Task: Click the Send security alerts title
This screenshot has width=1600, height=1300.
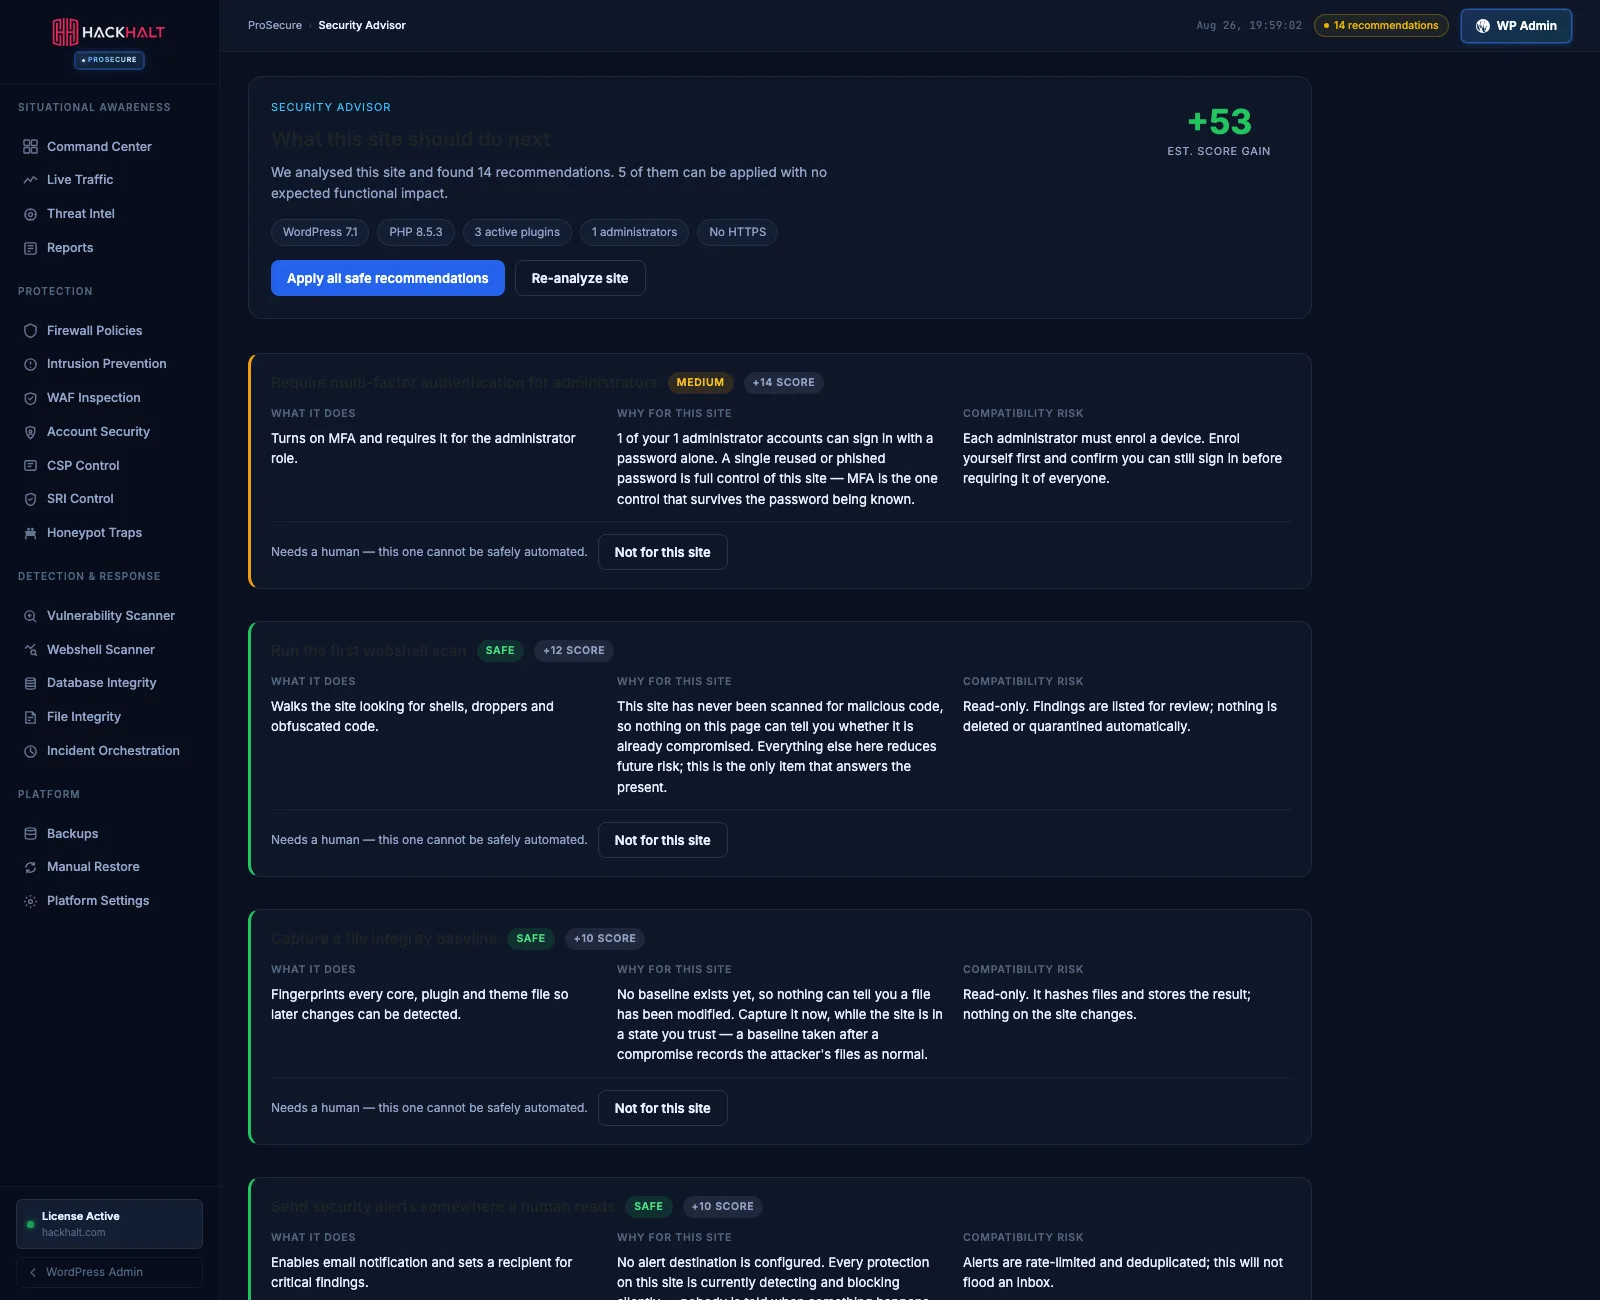Action: [x=443, y=1207]
